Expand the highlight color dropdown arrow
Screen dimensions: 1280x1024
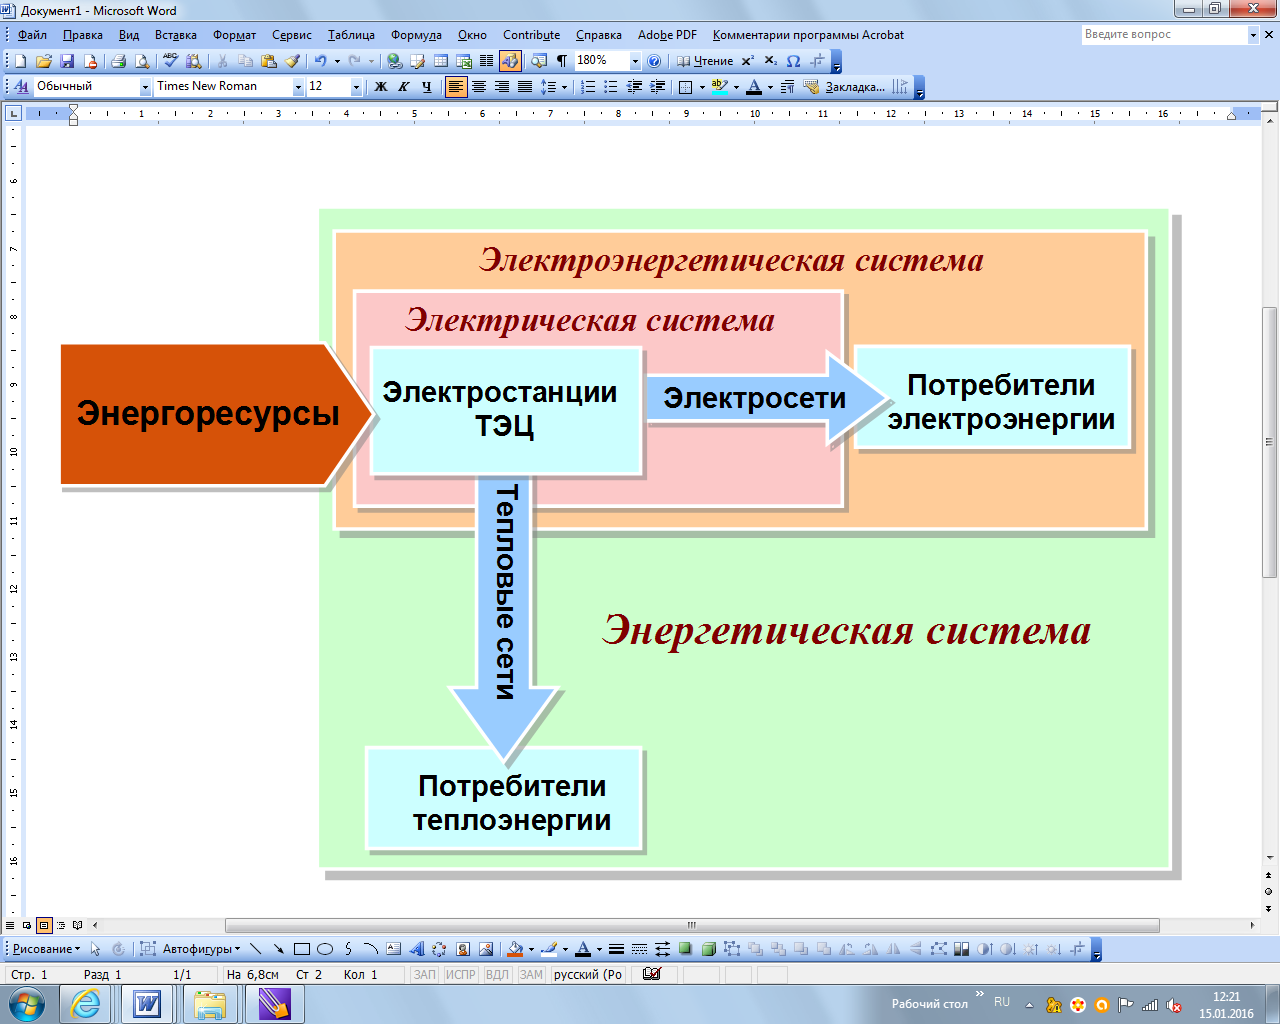click(x=736, y=87)
